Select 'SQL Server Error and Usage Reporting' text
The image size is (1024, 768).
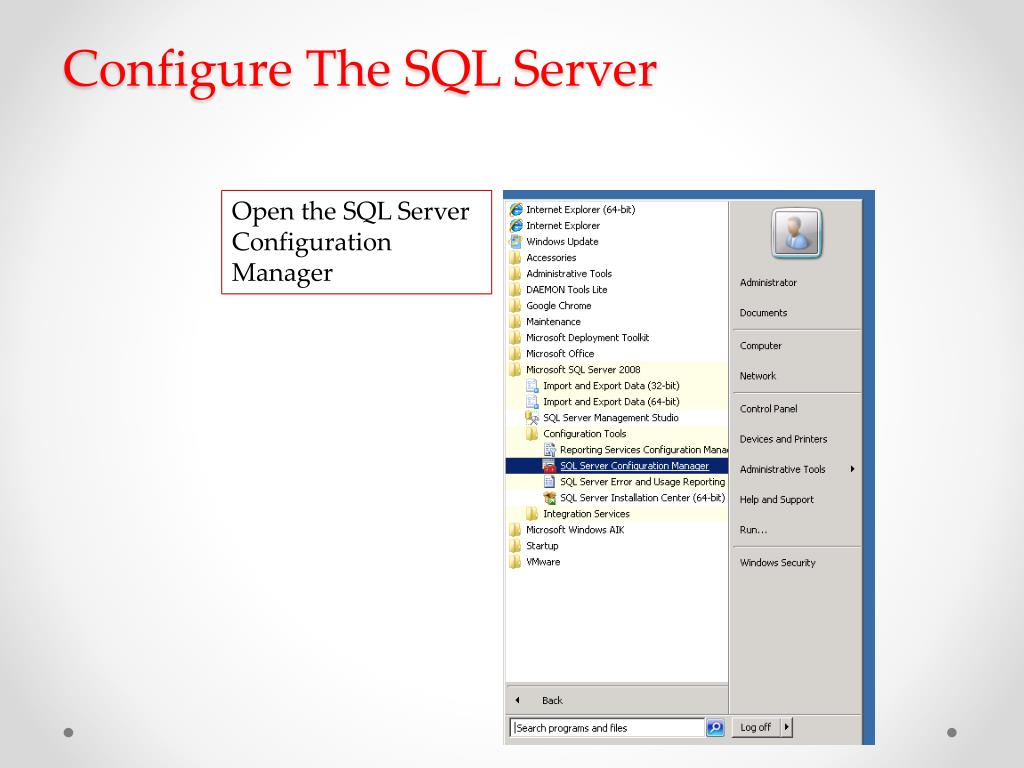[643, 481]
